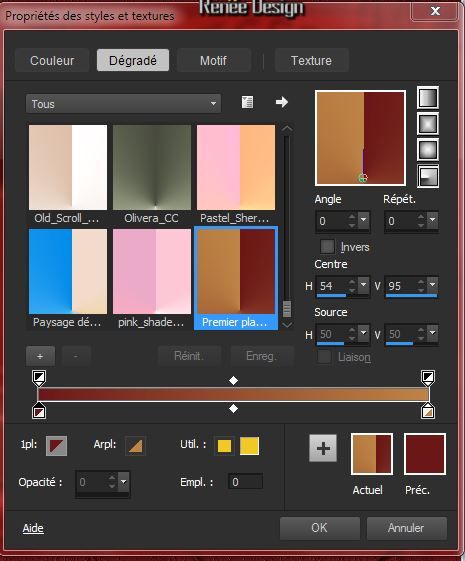Enable the Invers checkbox

327,246
